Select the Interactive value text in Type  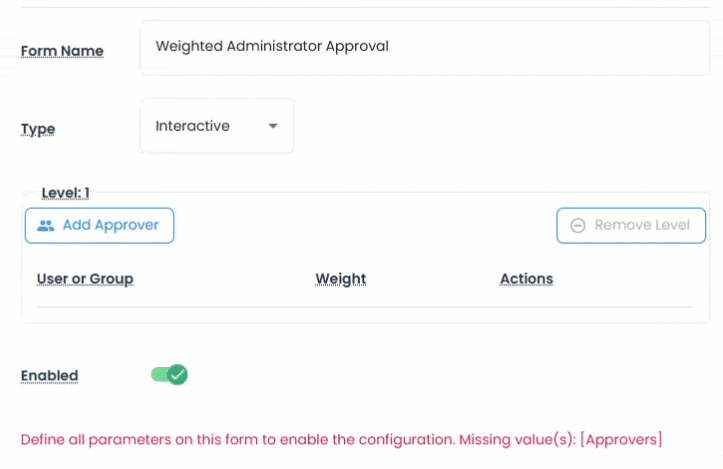pos(193,126)
